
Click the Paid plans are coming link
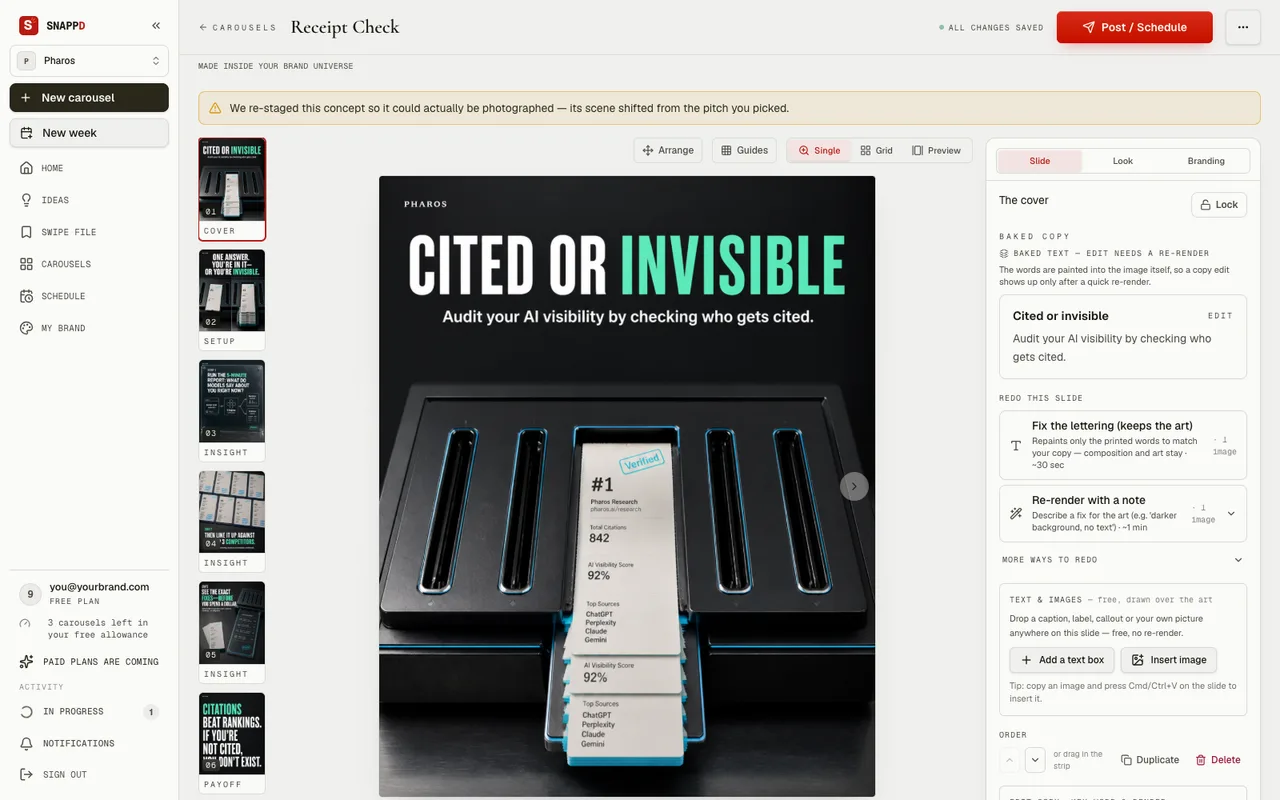[x=89, y=662]
